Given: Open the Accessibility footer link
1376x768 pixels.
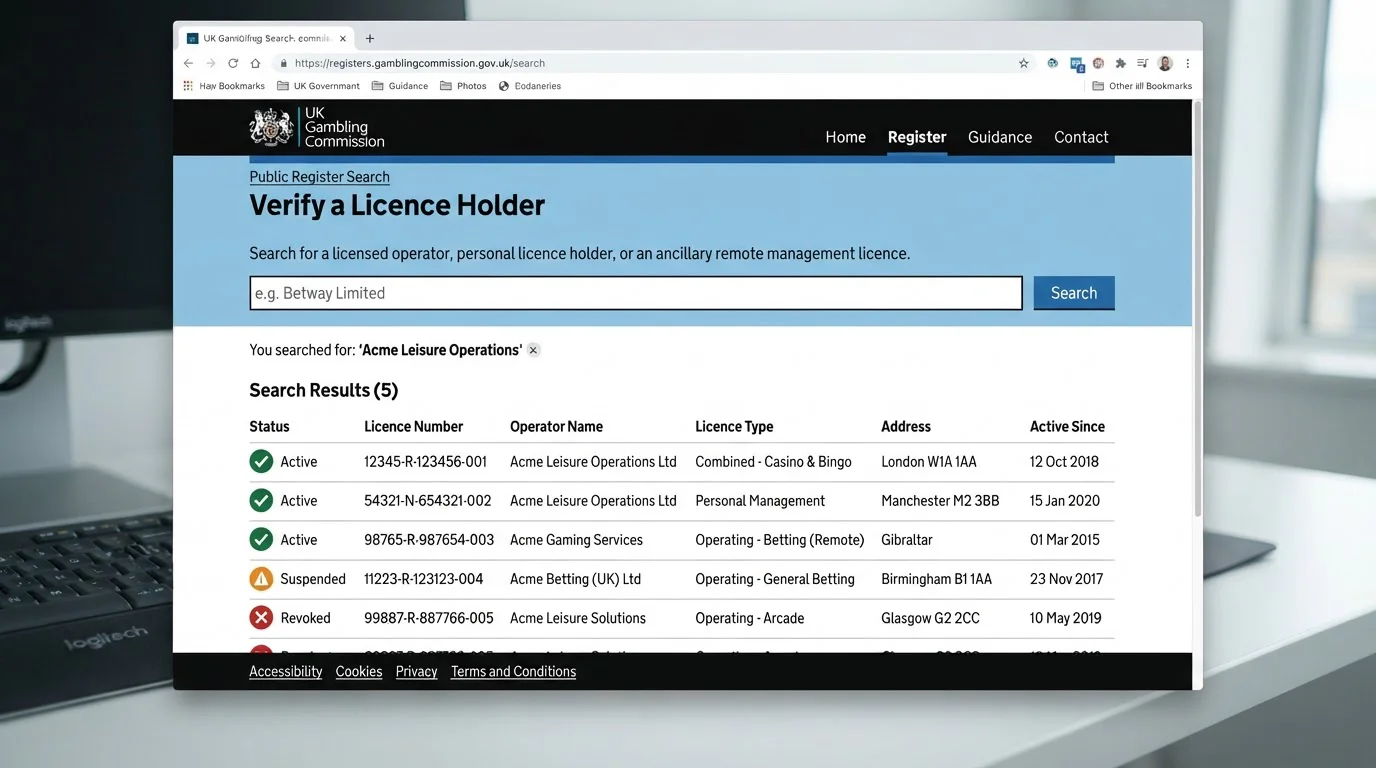Looking at the screenshot, I should (286, 672).
